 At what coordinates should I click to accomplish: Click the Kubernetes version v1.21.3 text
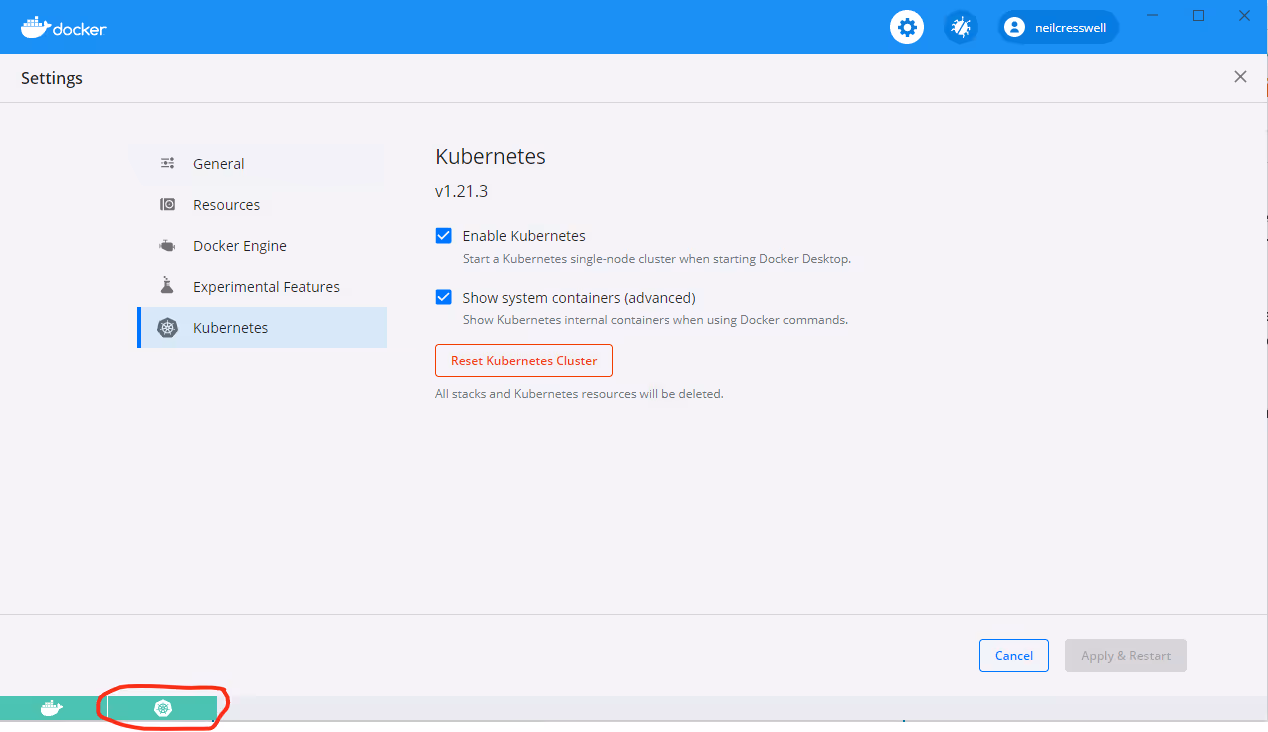pos(461,191)
